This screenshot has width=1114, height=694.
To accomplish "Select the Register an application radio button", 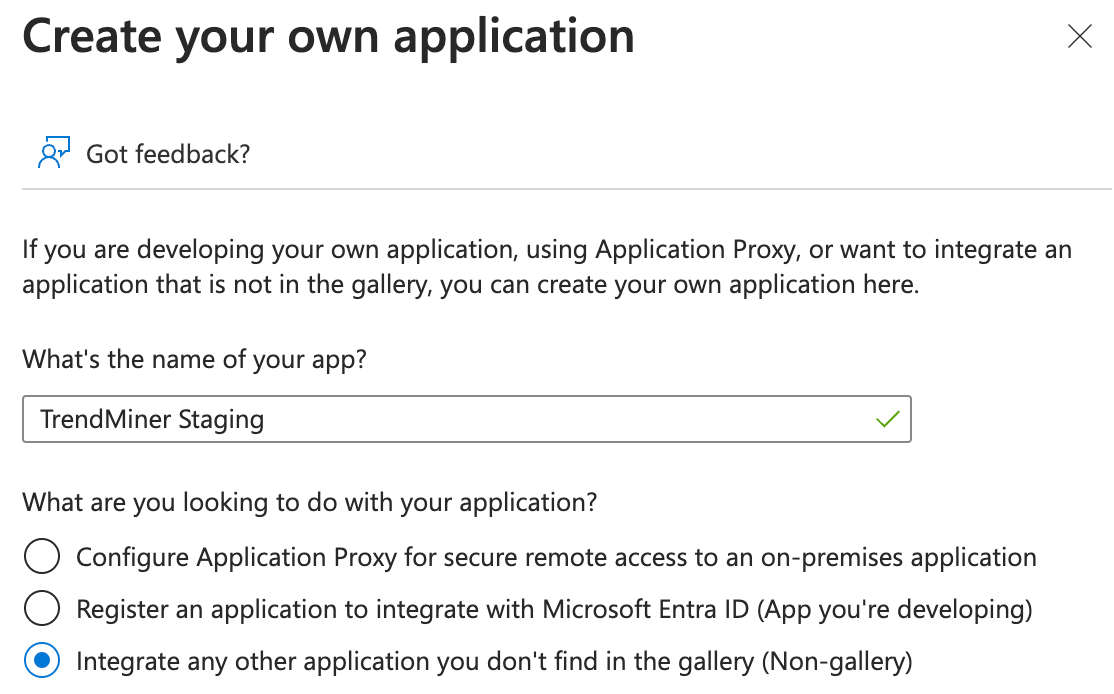I will click(42, 609).
